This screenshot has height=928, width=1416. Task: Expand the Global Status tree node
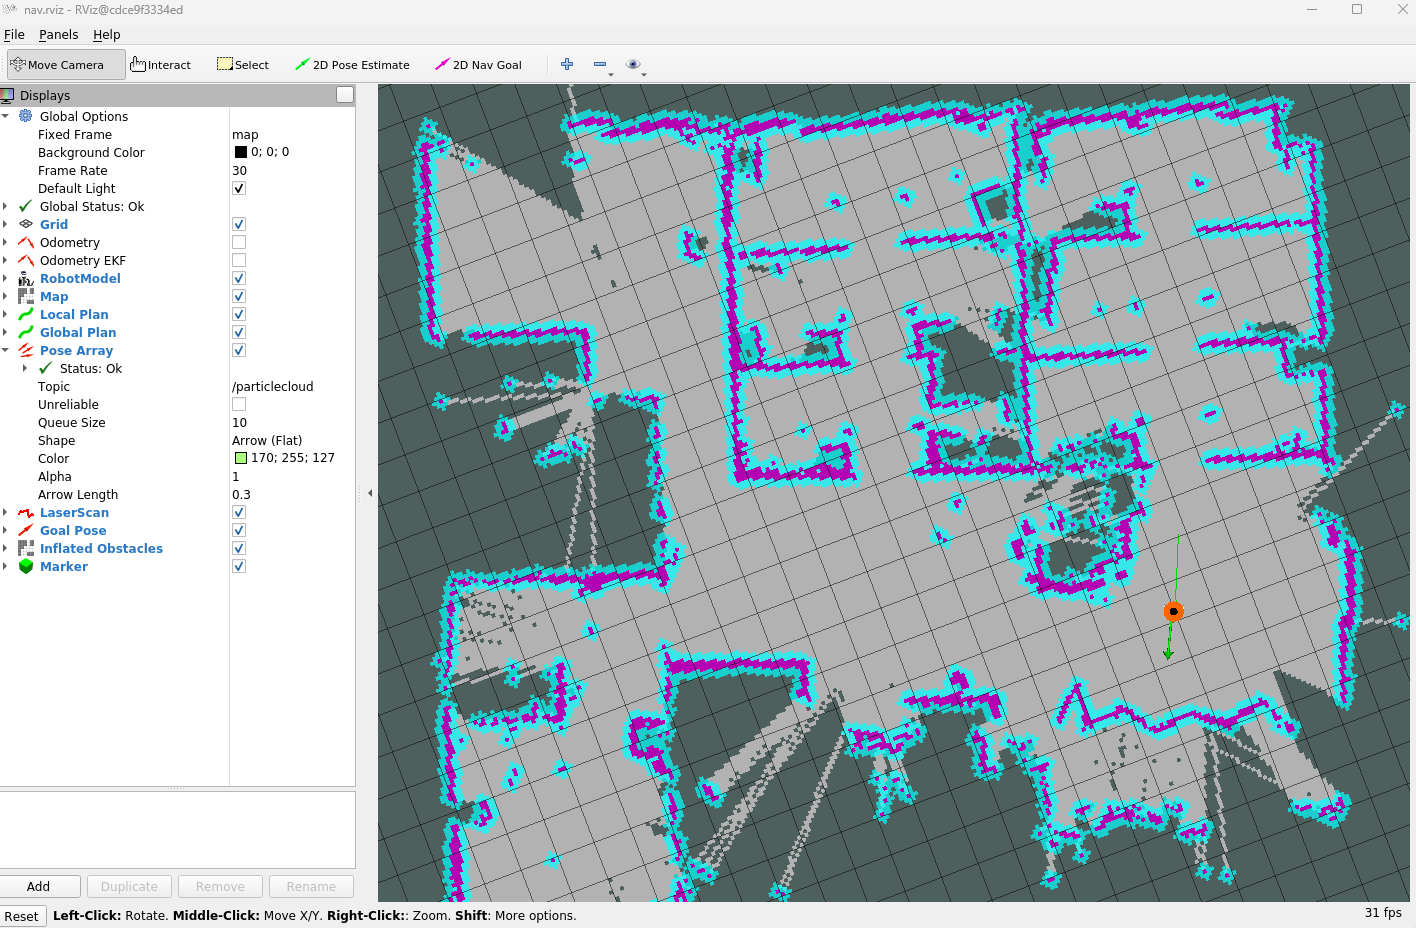(5, 206)
